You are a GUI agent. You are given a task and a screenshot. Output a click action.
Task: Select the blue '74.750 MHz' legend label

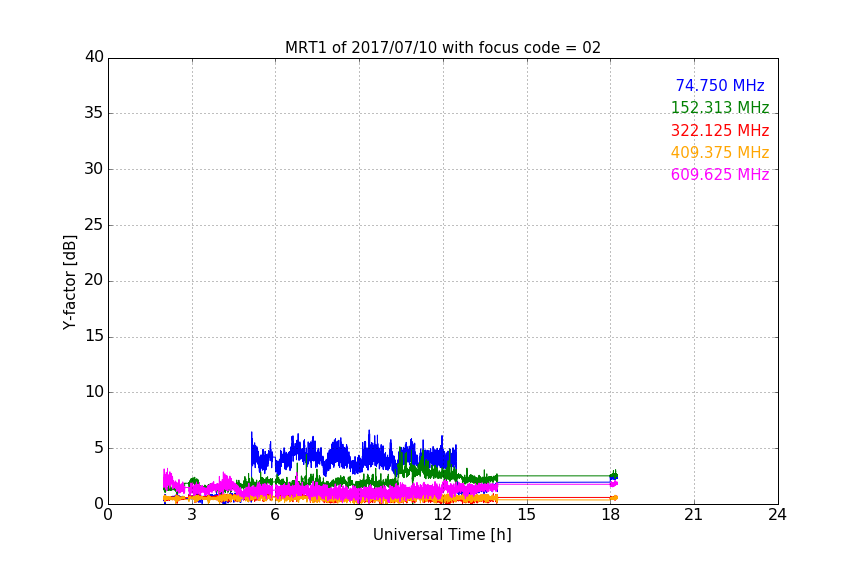tap(720, 85)
